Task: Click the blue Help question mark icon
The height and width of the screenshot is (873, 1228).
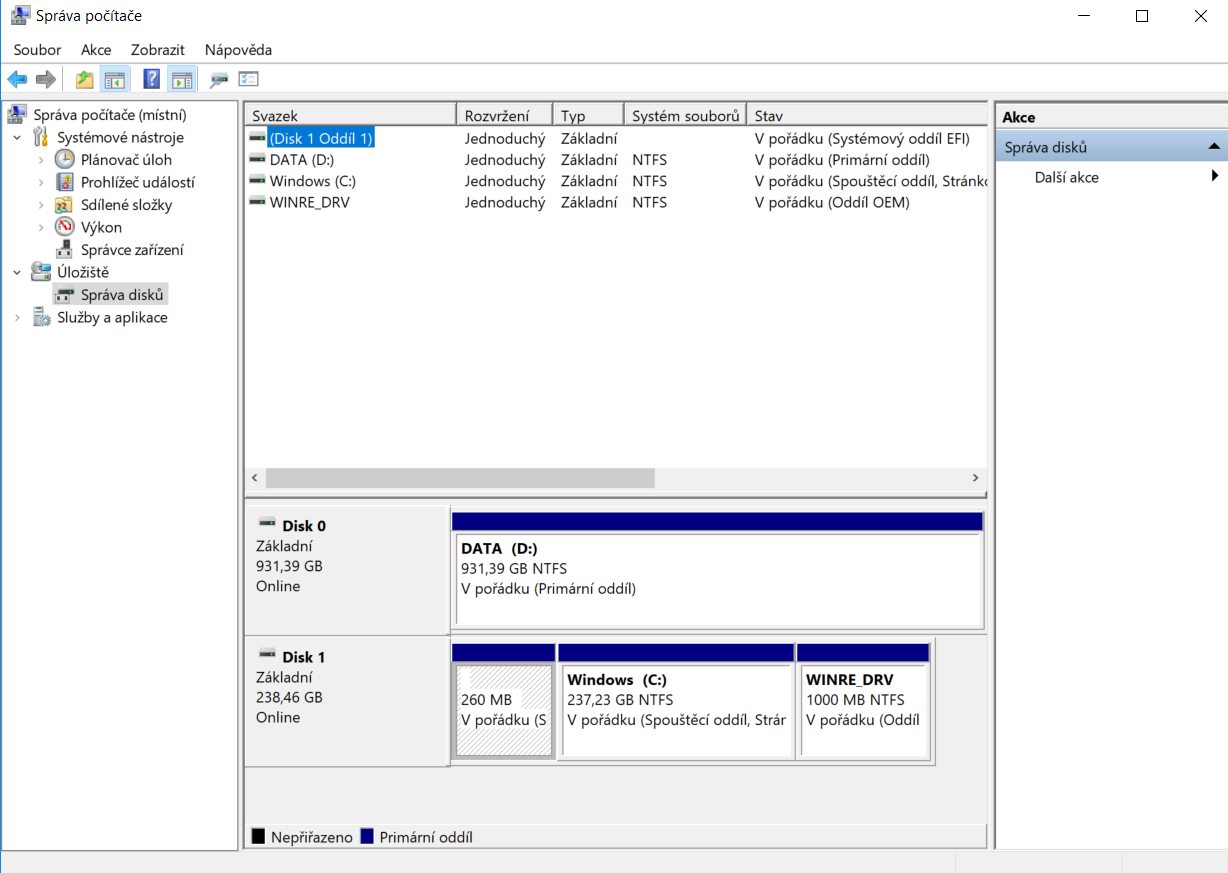Action: pyautogui.click(x=152, y=79)
